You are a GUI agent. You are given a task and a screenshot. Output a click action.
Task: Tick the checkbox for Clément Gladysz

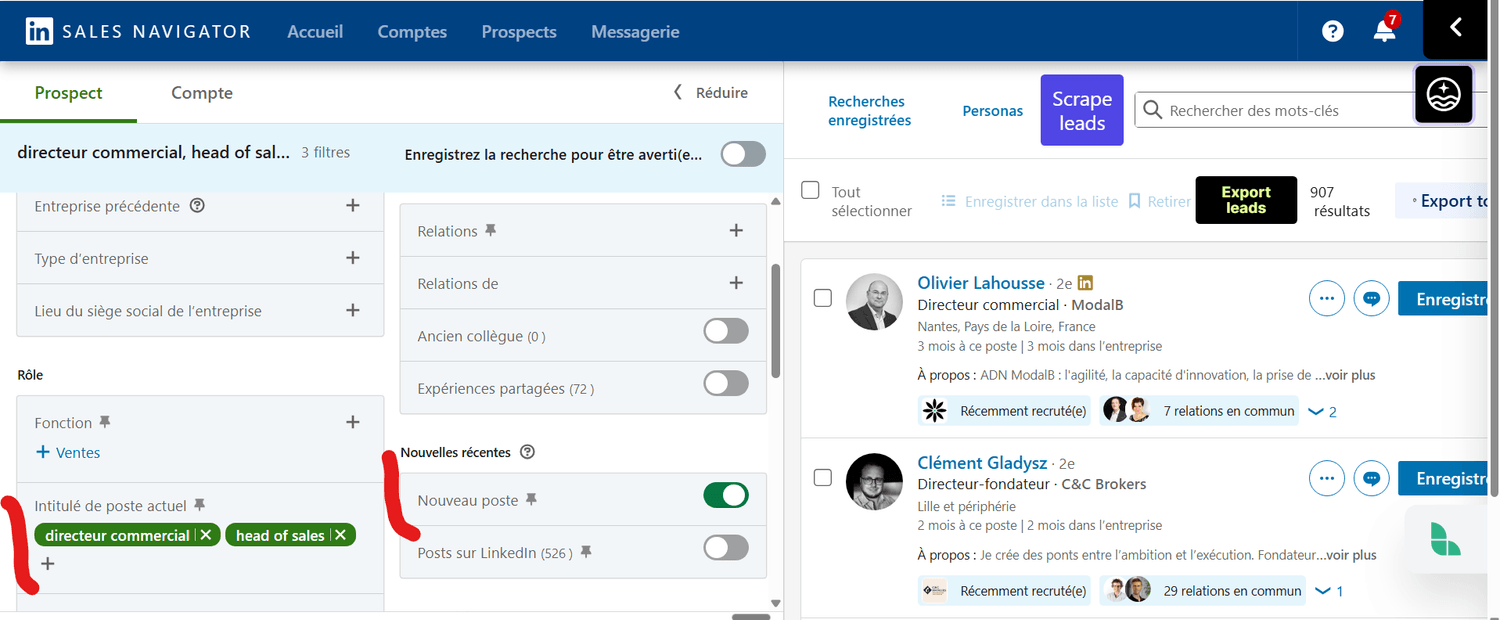click(x=822, y=478)
